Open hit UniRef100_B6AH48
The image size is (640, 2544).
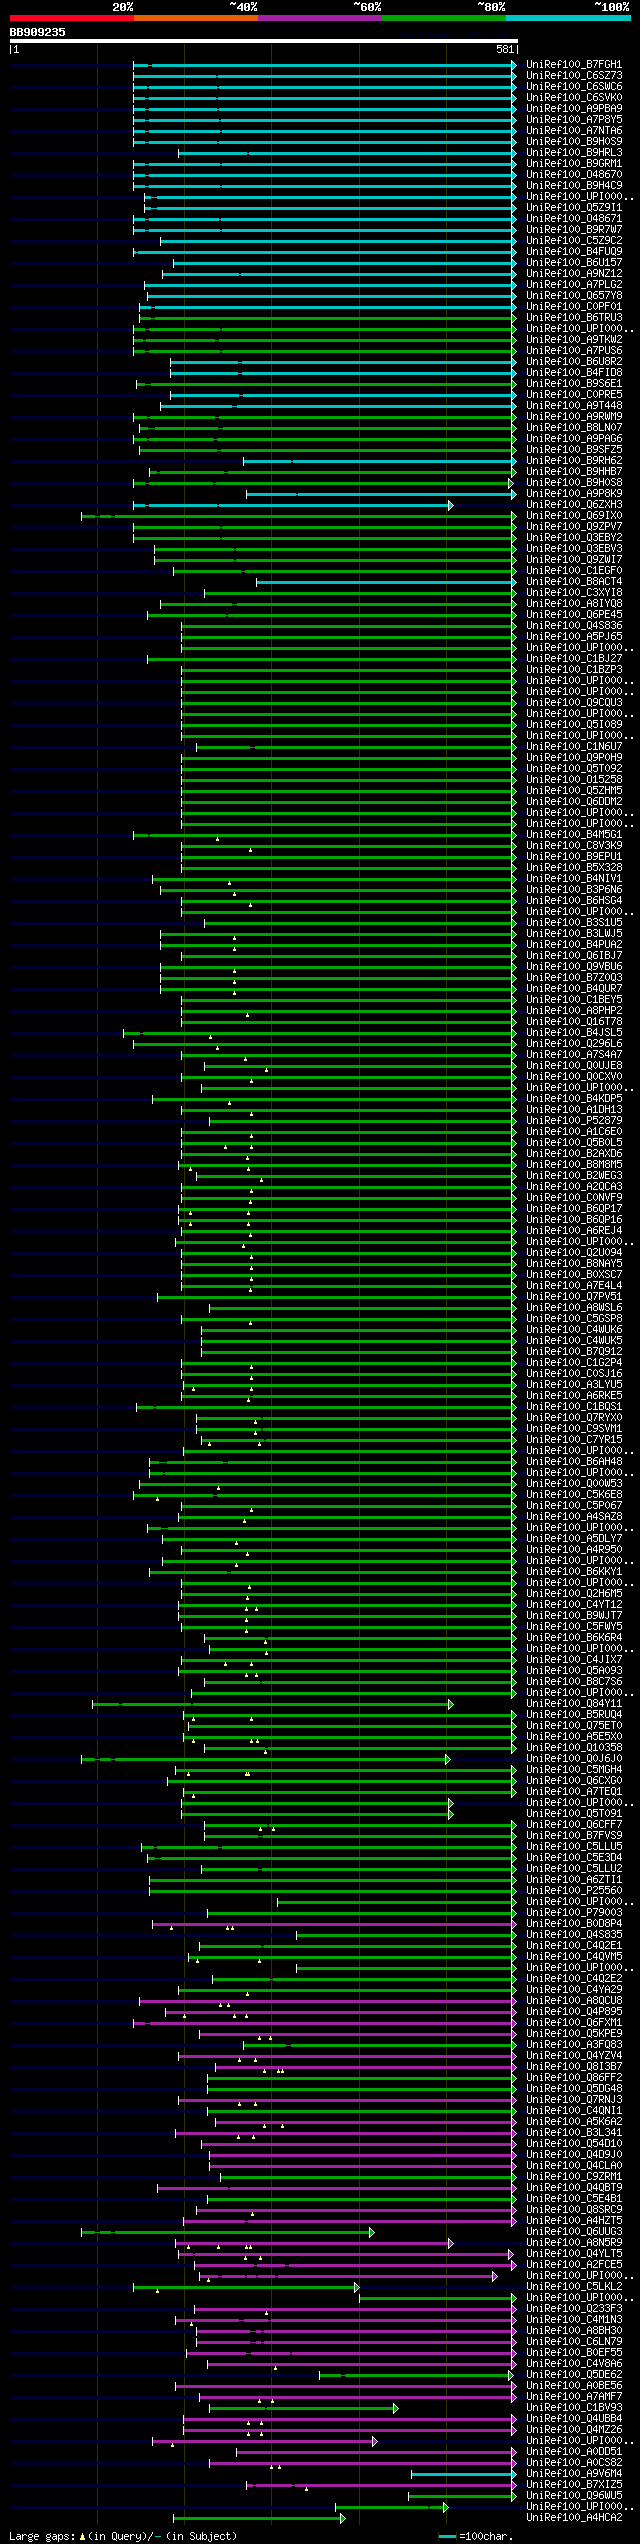pyautogui.click(x=574, y=1462)
